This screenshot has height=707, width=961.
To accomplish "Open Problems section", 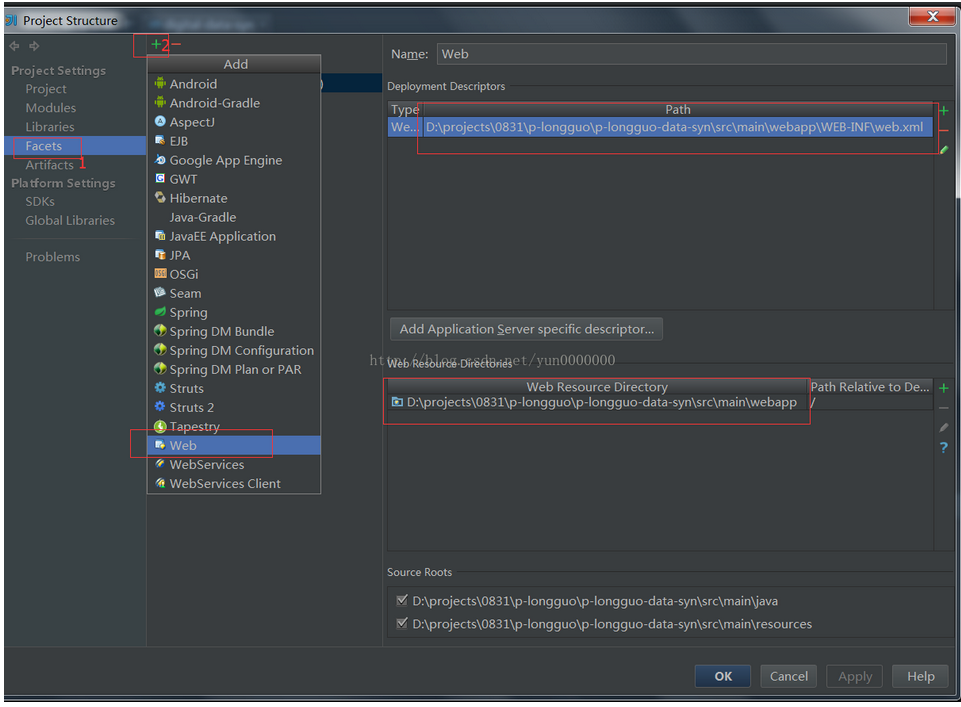I will click(x=53, y=257).
